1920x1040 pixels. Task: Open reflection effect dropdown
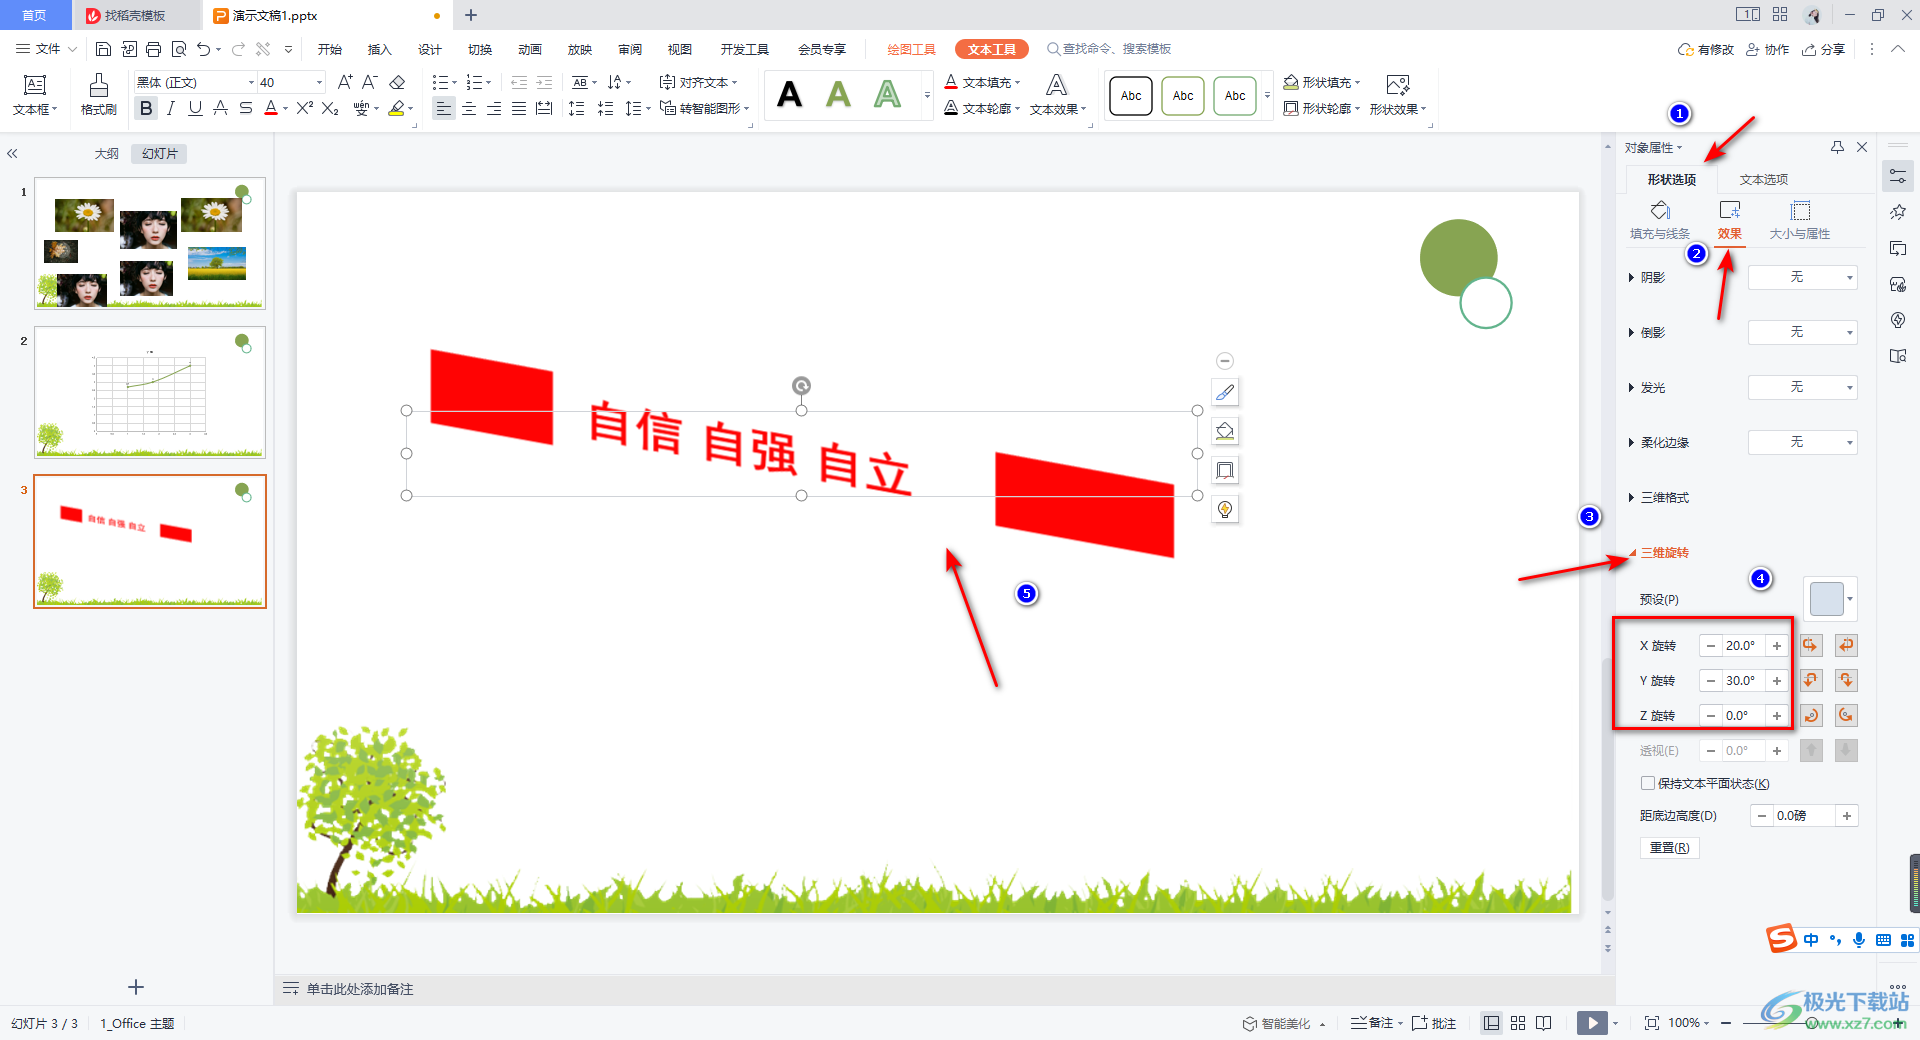click(x=1803, y=332)
